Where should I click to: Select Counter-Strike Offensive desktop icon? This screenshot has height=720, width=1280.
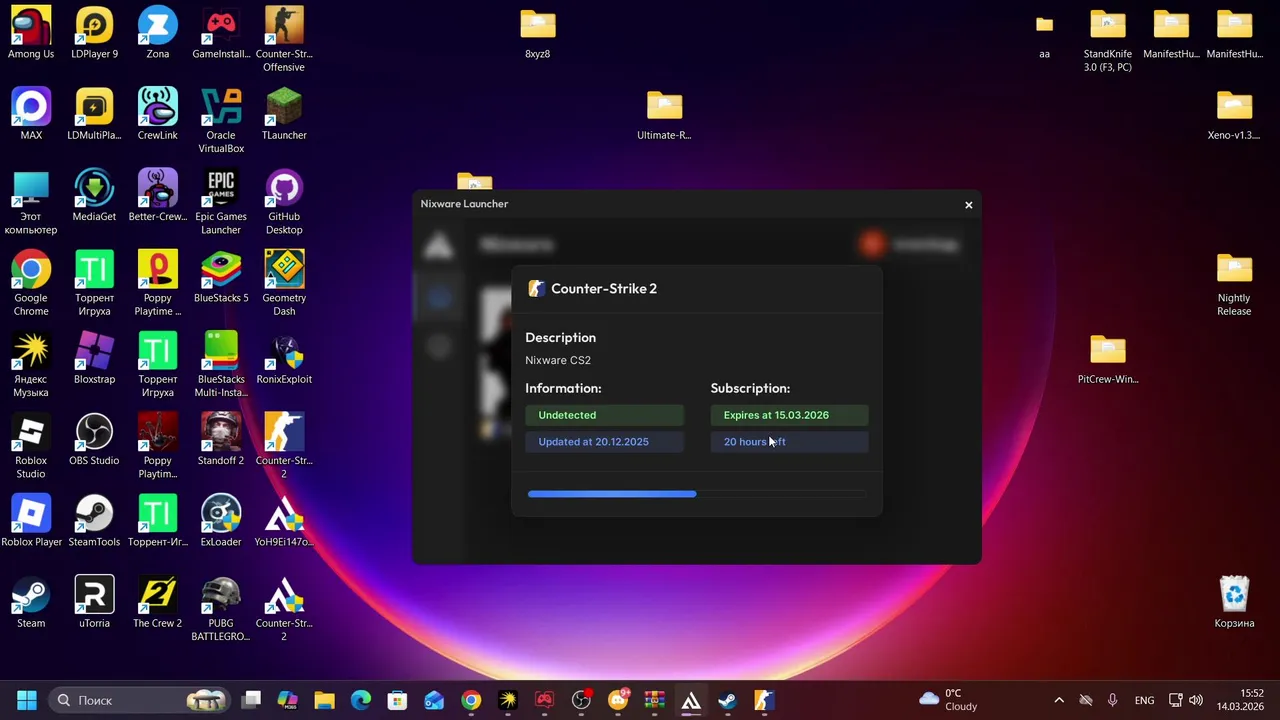284,39
